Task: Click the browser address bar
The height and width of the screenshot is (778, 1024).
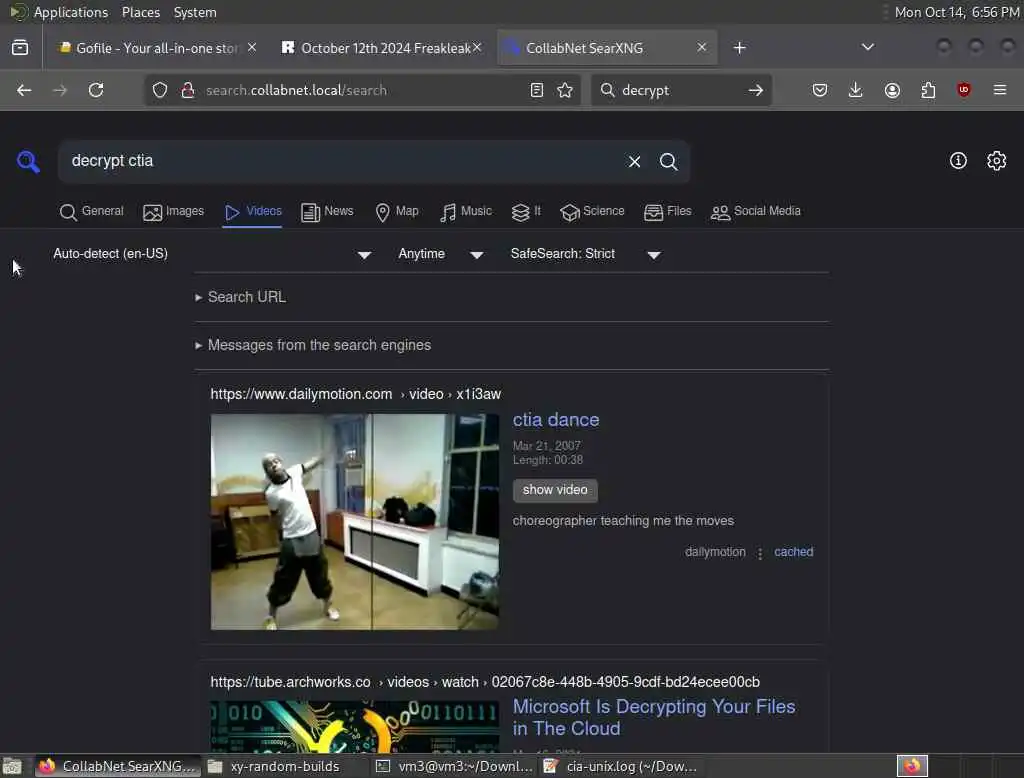Action: point(362,90)
